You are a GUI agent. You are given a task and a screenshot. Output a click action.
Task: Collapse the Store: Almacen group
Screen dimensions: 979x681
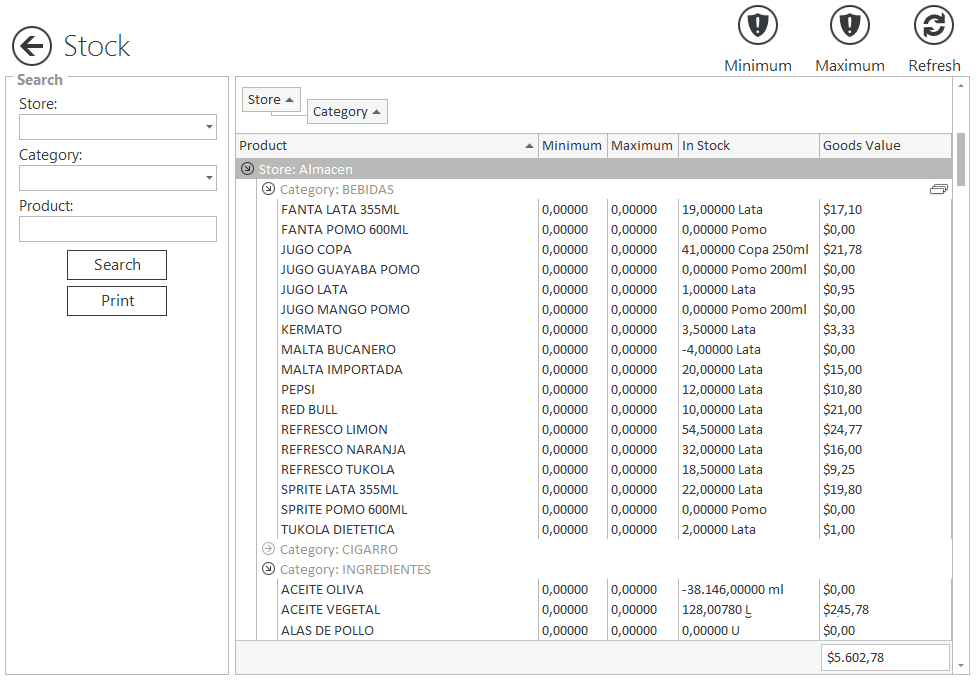(248, 169)
